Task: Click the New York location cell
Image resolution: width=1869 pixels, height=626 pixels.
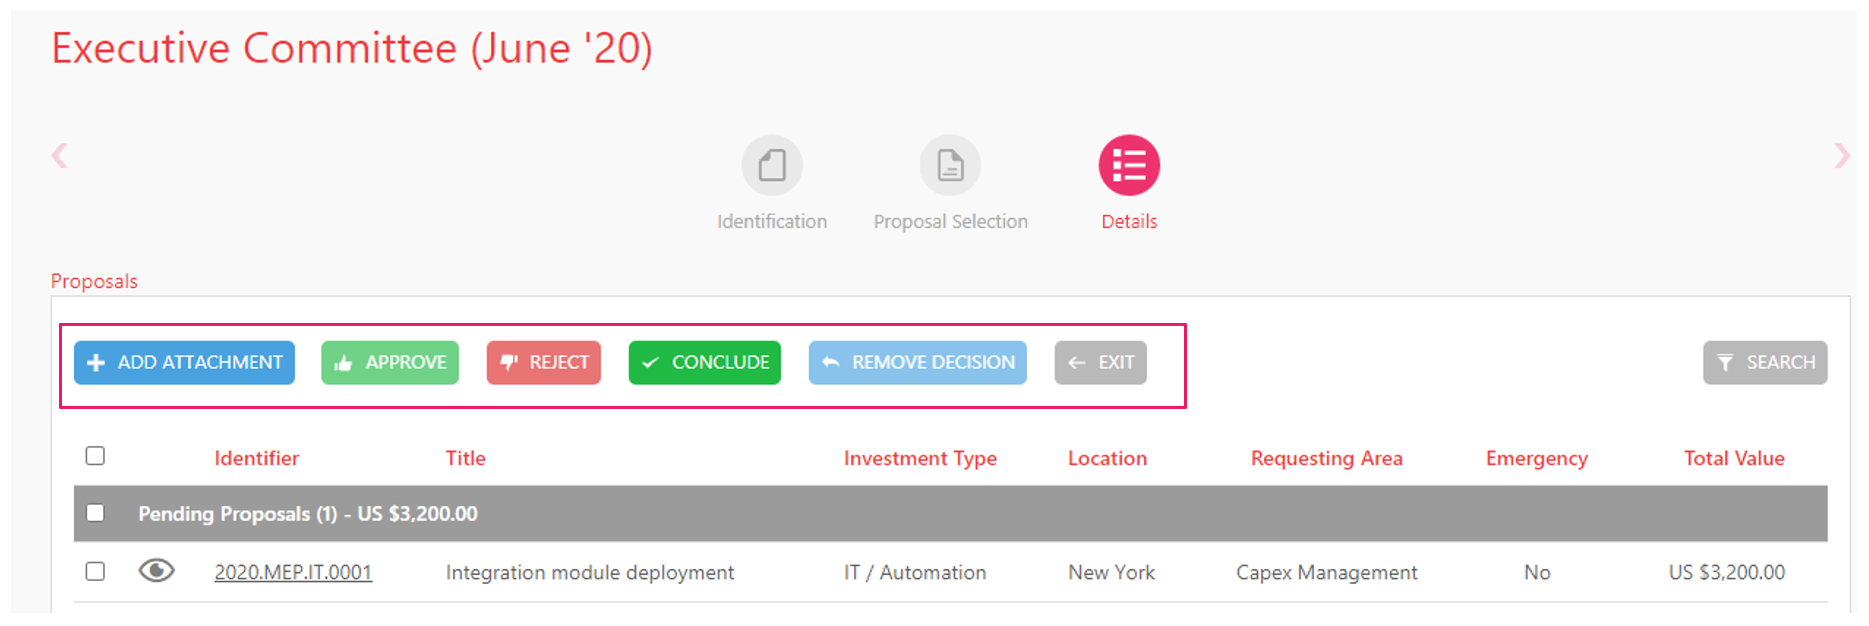Action: (1111, 572)
